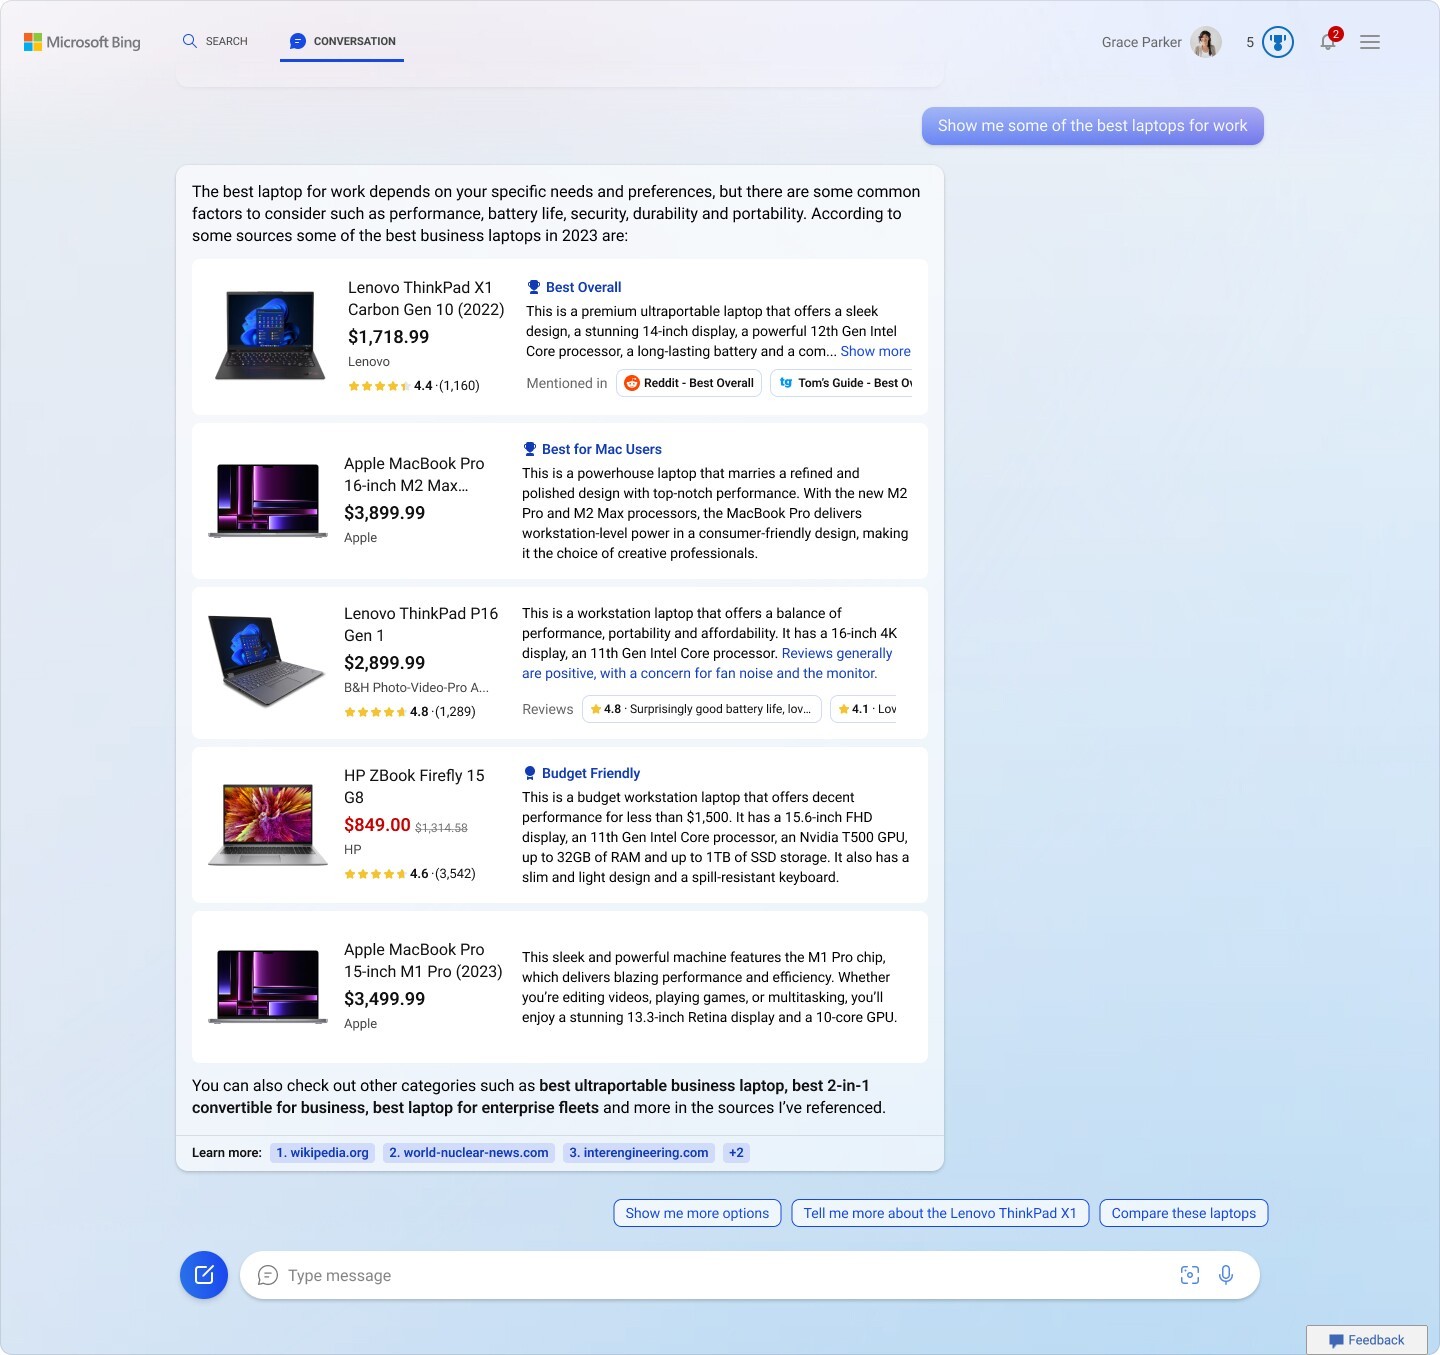Click the Show me more options suggestion
The image size is (1440, 1355).
pyautogui.click(x=697, y=1213)
